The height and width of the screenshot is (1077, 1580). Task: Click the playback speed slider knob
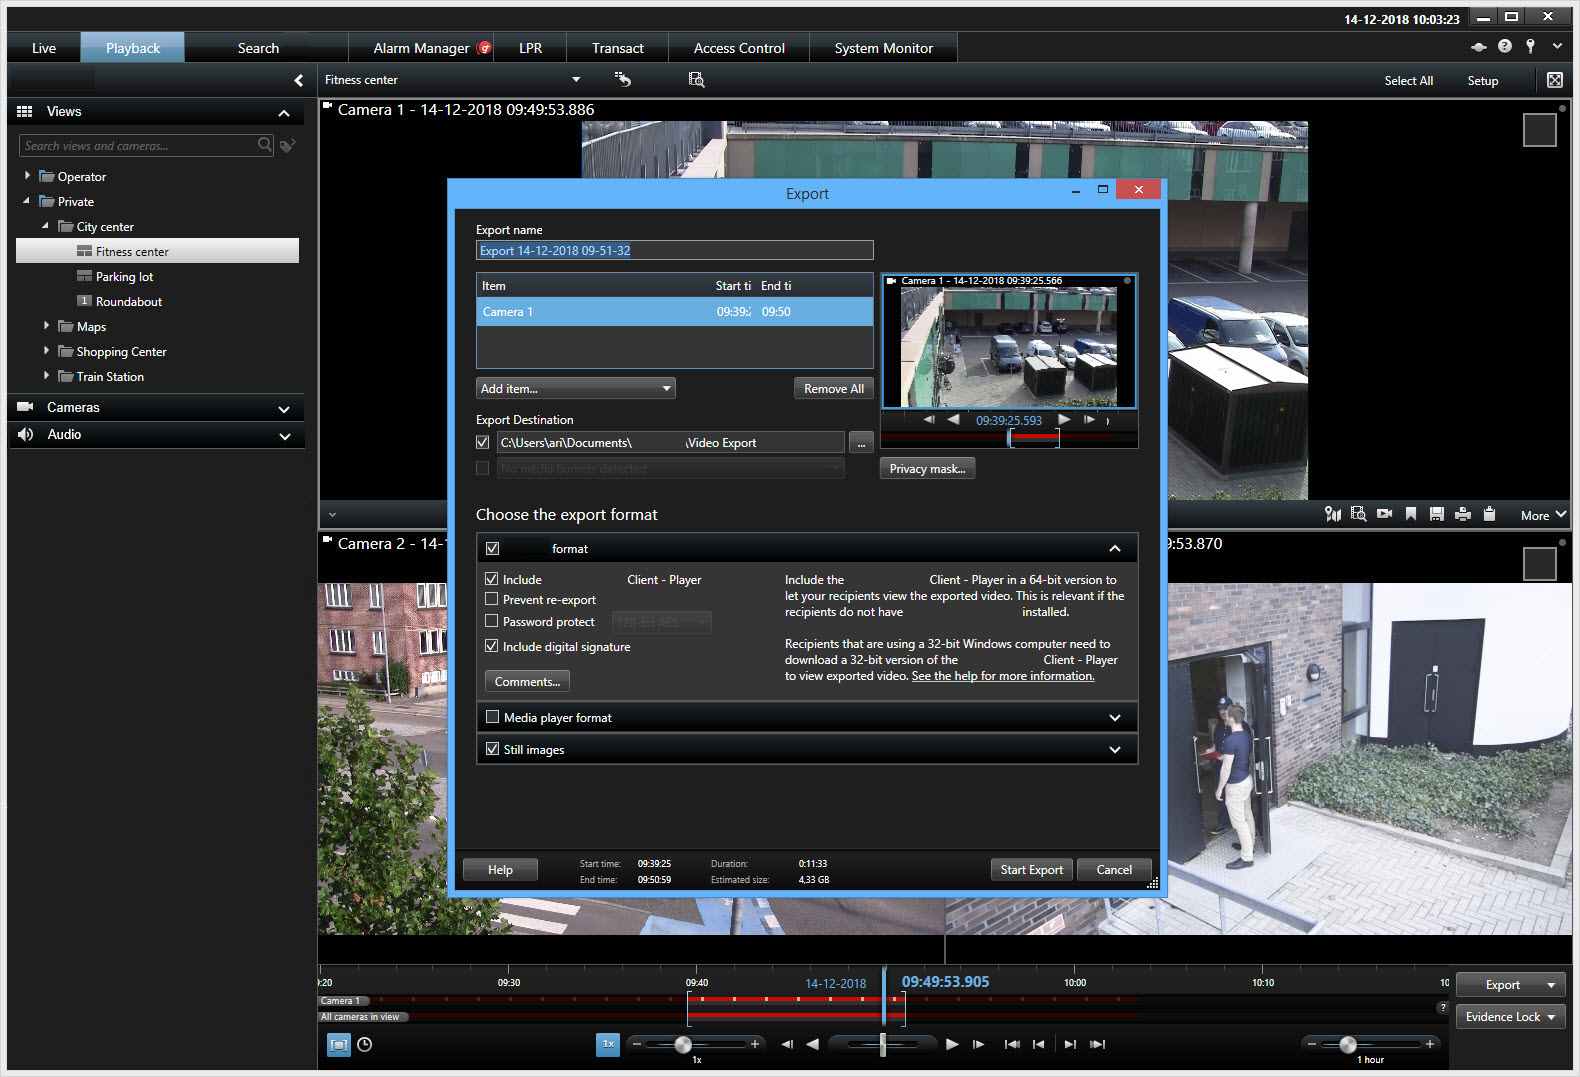pos(683,1044)
